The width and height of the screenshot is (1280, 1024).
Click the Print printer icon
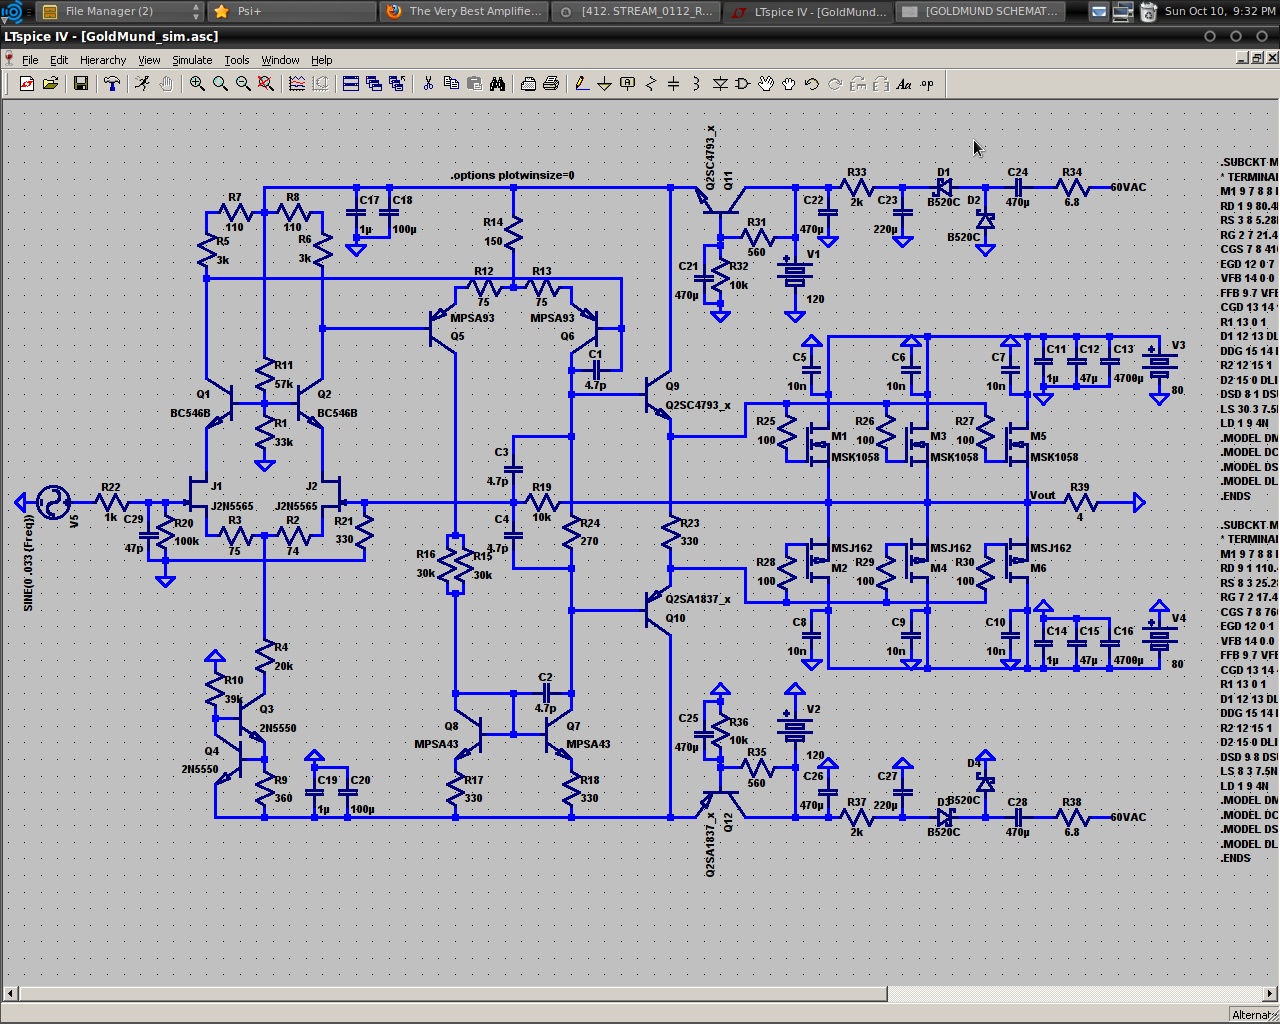coord(551,84)
